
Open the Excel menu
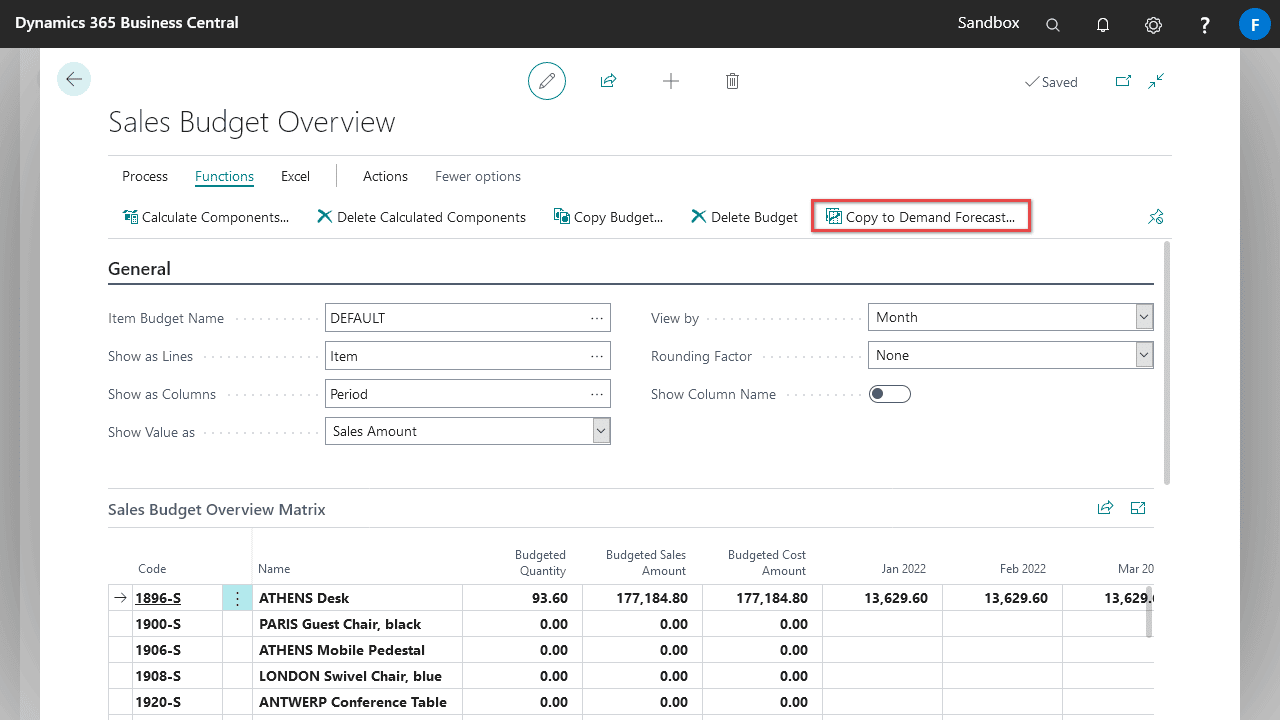click(295, 176)
